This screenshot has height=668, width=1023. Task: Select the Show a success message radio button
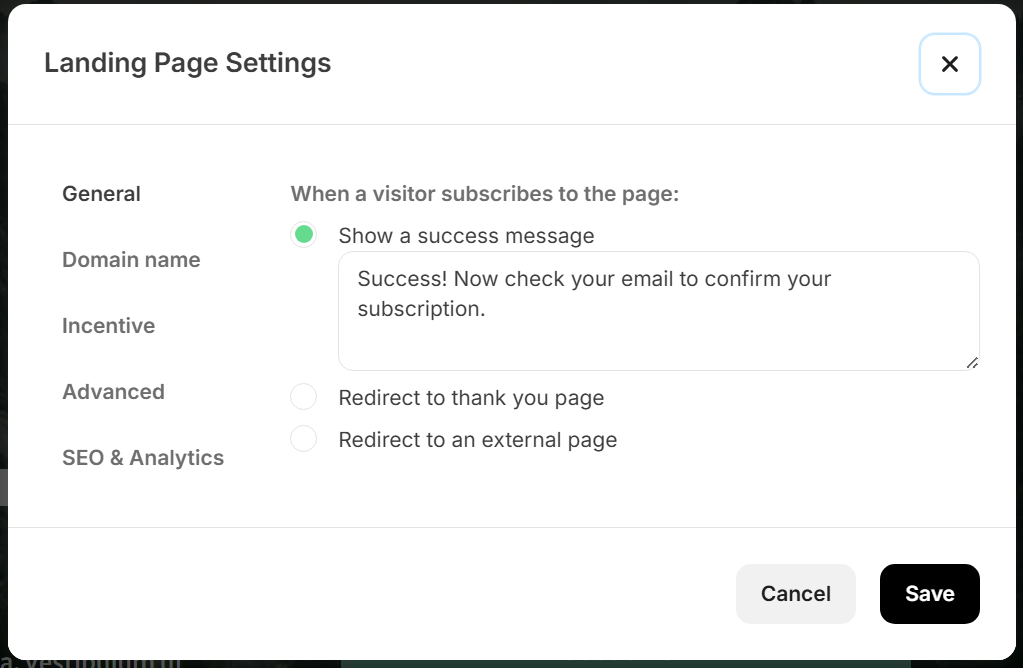tap(304, 235)
